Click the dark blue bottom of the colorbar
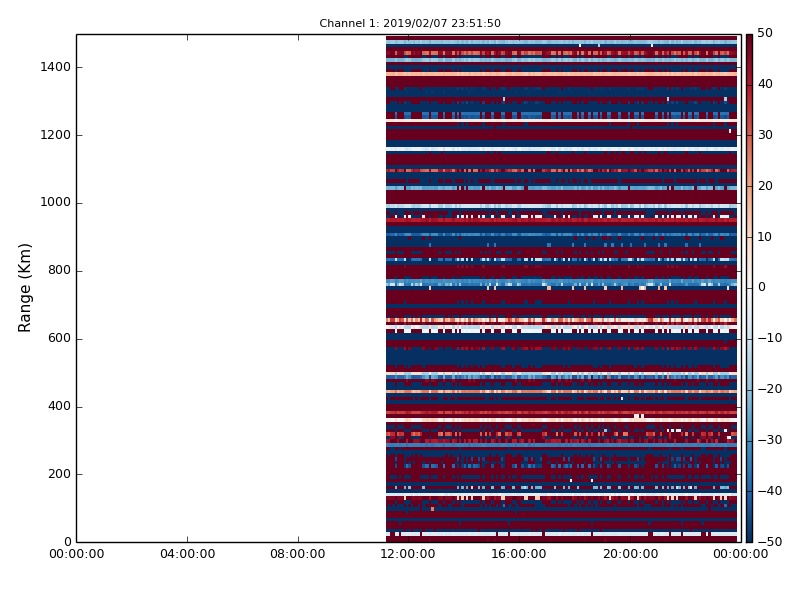 [749, 537]
